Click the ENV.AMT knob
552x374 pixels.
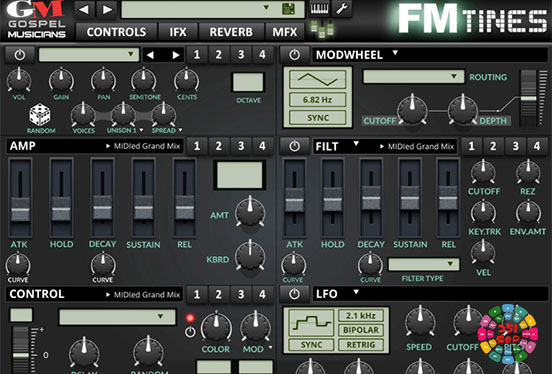click(x=528, y=212)
